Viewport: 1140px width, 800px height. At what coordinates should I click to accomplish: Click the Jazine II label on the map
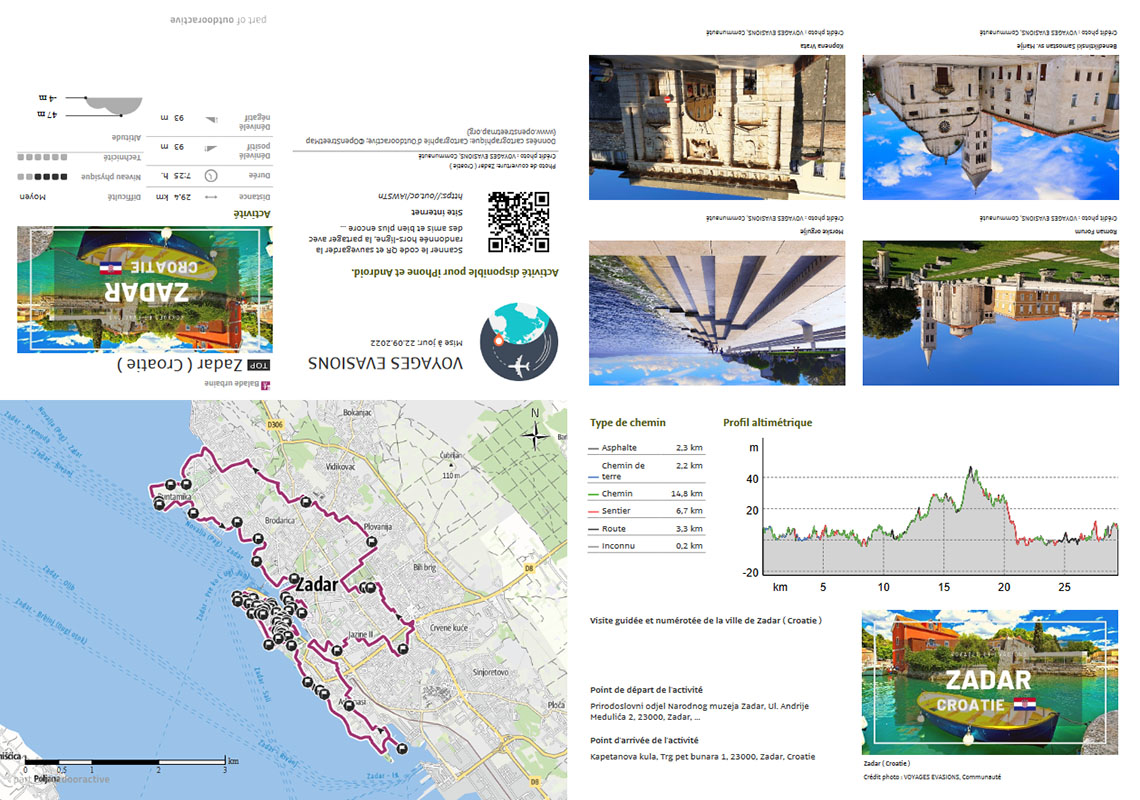tap(360, 634)
